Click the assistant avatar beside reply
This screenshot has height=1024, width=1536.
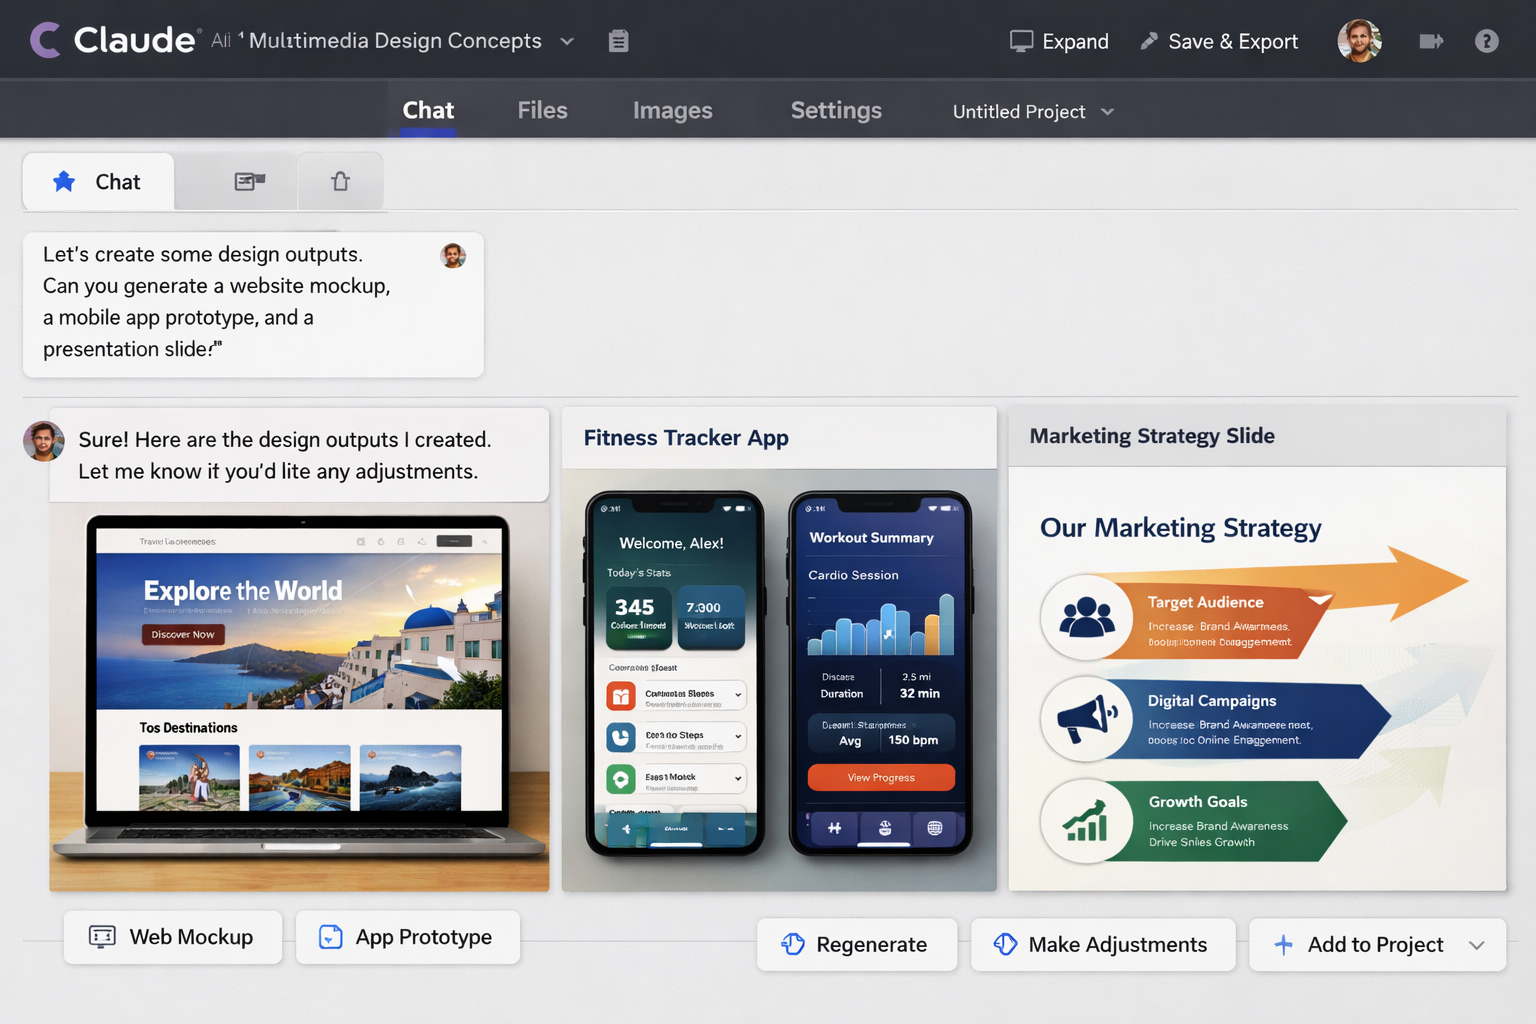point(43,441)
